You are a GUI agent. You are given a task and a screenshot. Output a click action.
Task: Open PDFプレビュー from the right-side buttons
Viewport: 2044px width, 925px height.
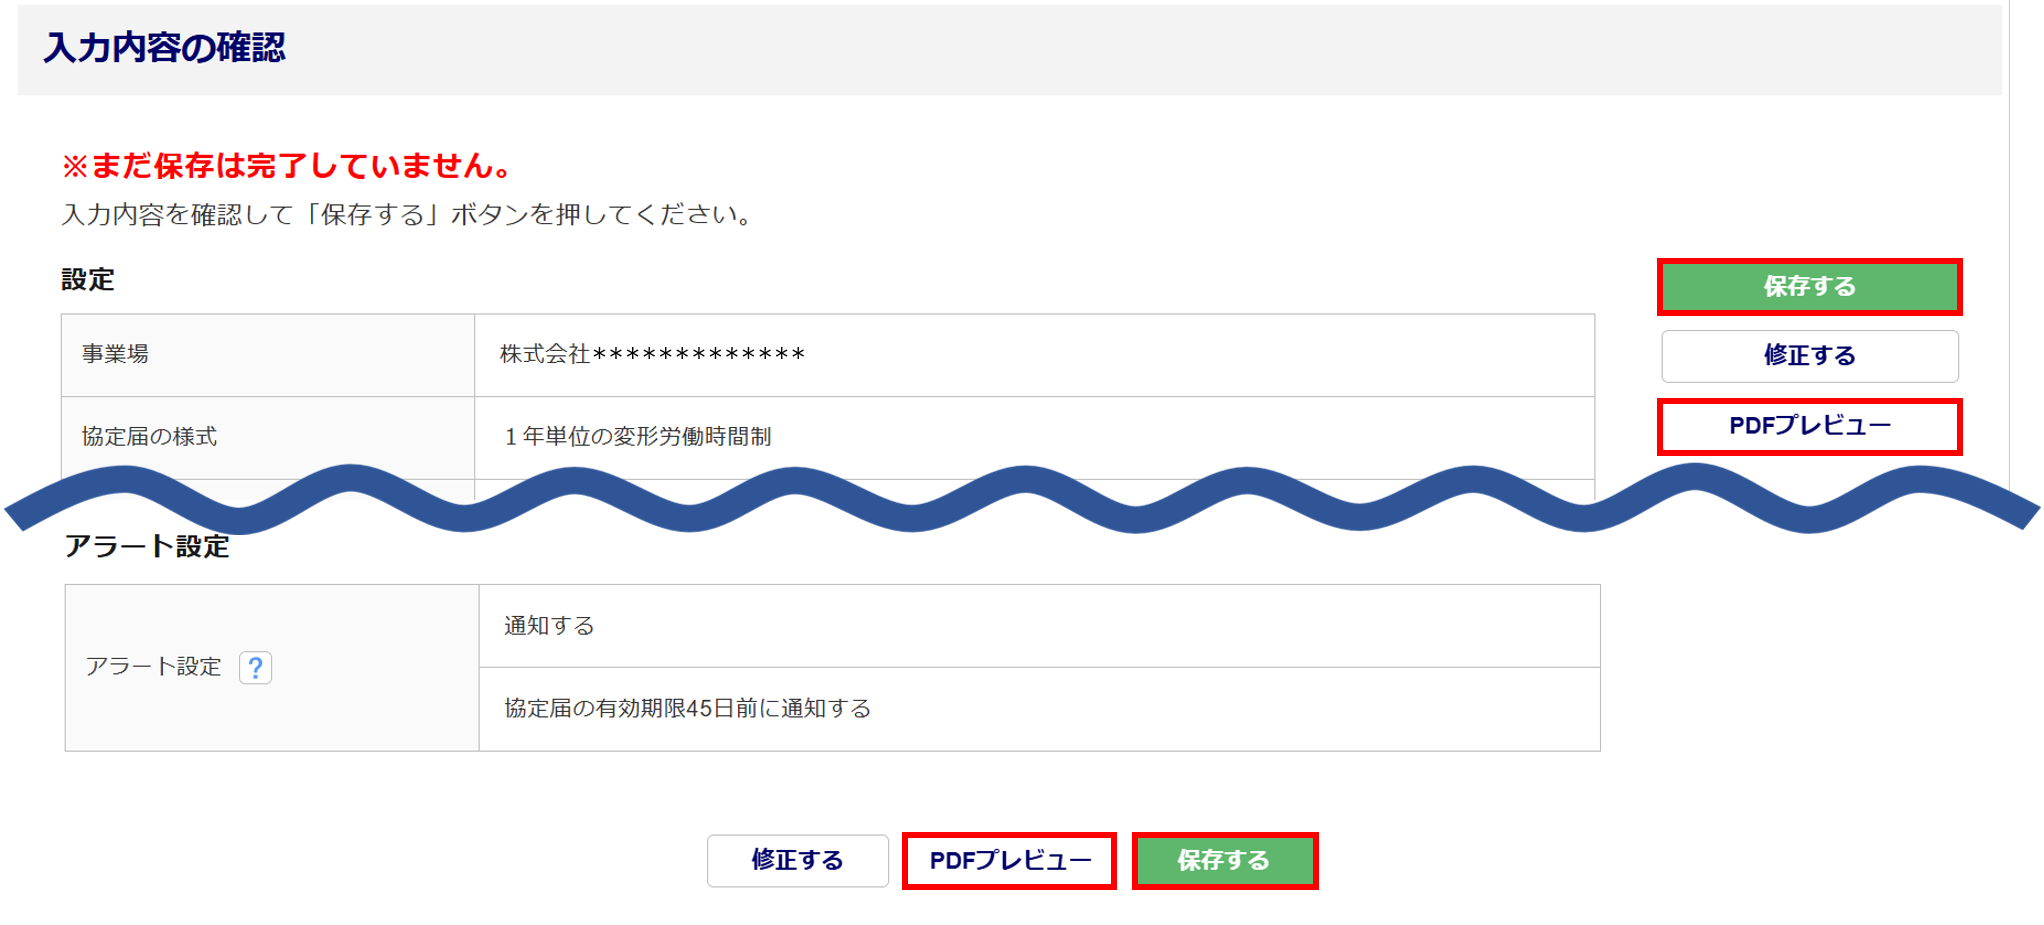pos(1809,426)
